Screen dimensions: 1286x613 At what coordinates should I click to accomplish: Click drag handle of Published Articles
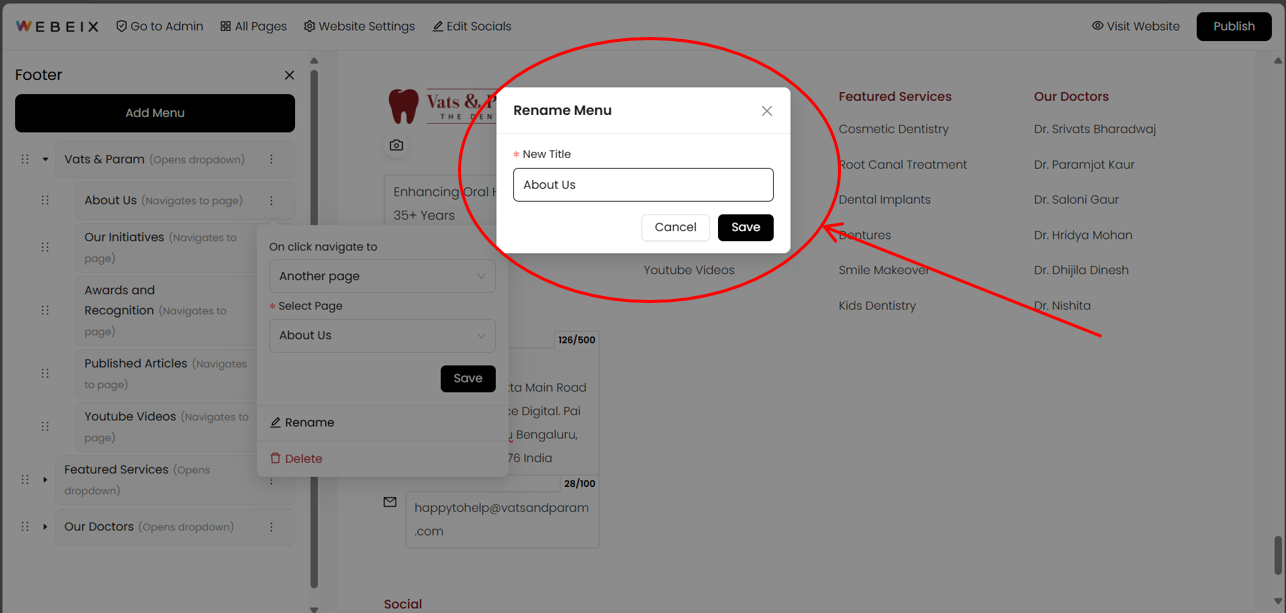(45, 373)
